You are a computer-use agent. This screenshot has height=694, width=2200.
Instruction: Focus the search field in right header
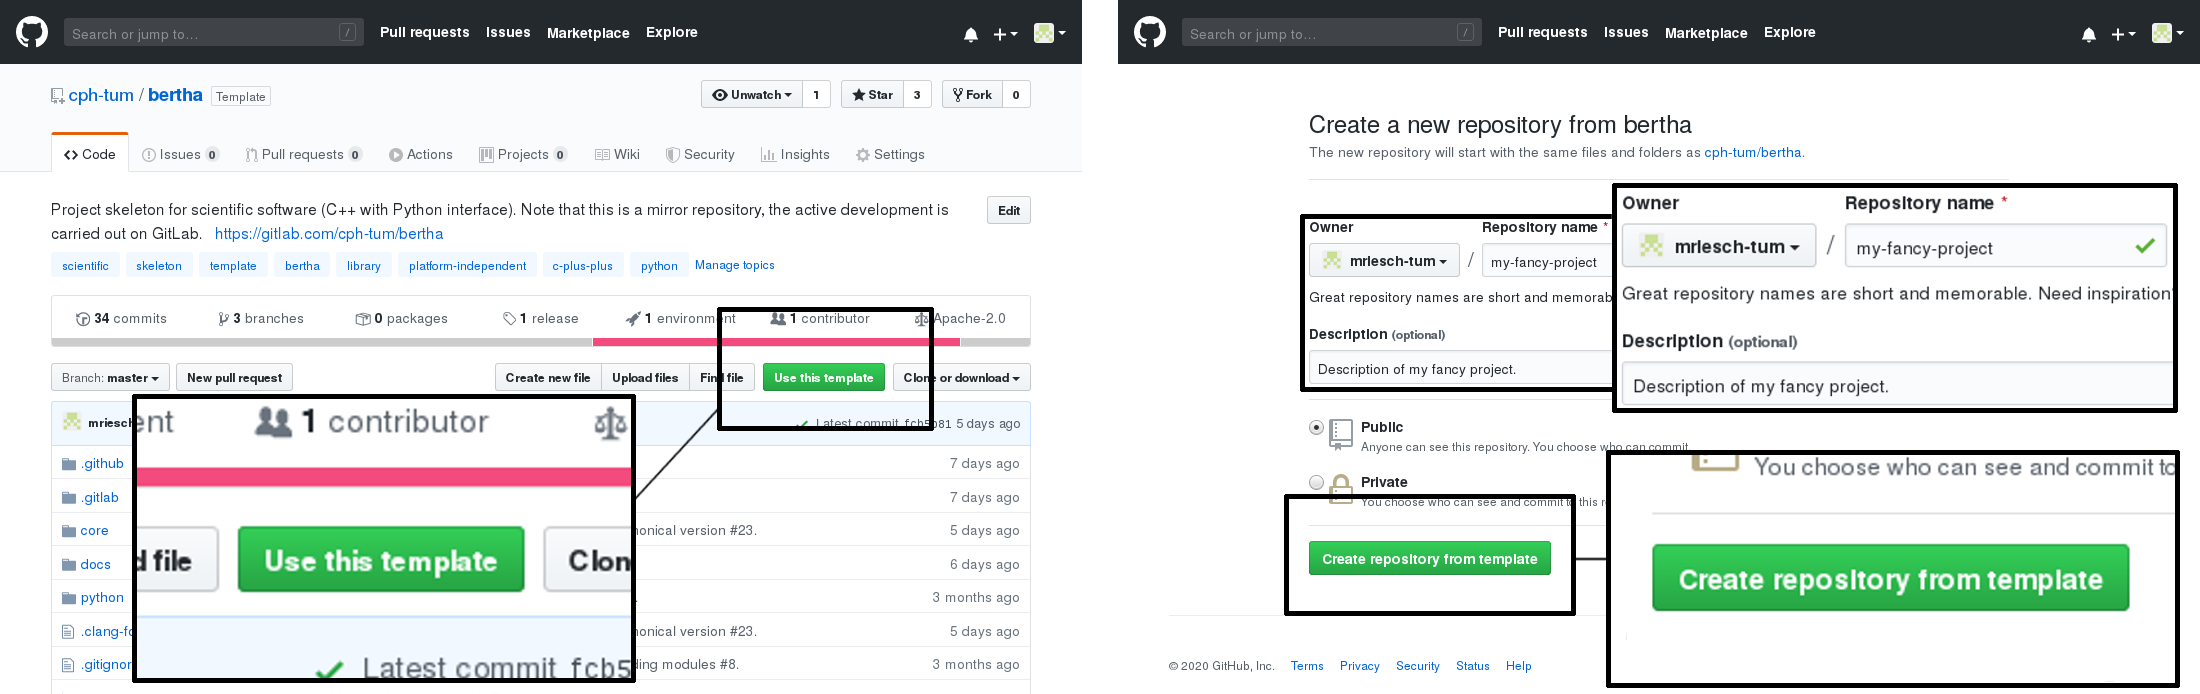pos(1331,33)
